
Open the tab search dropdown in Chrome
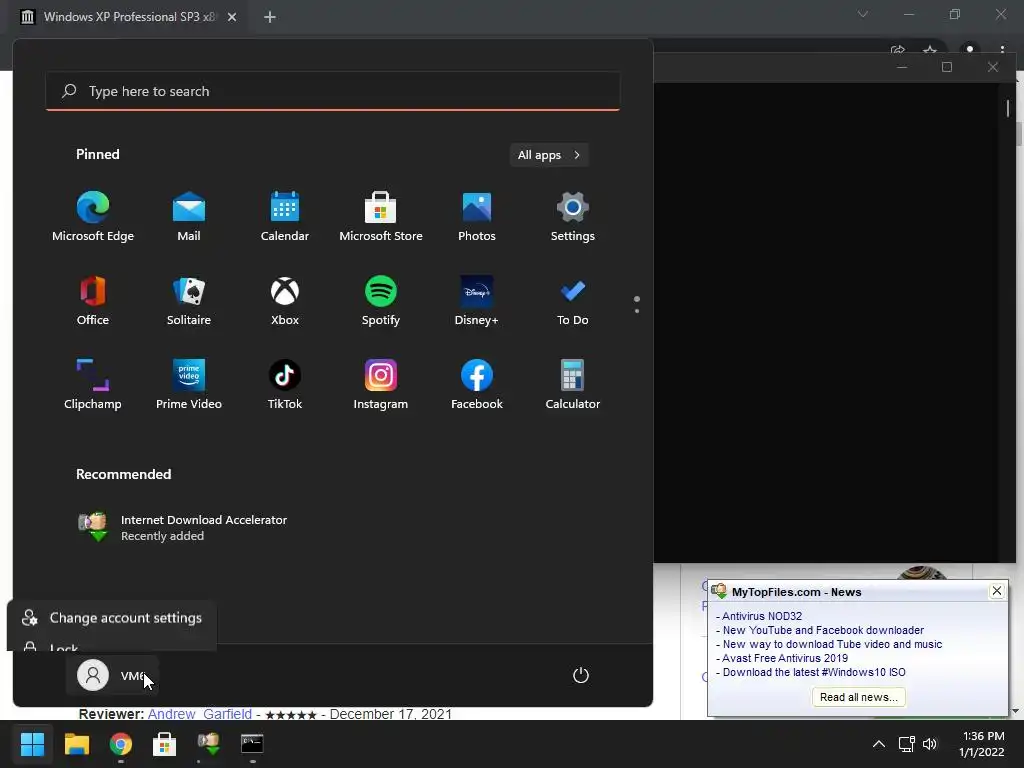click(x=863, y=14)
